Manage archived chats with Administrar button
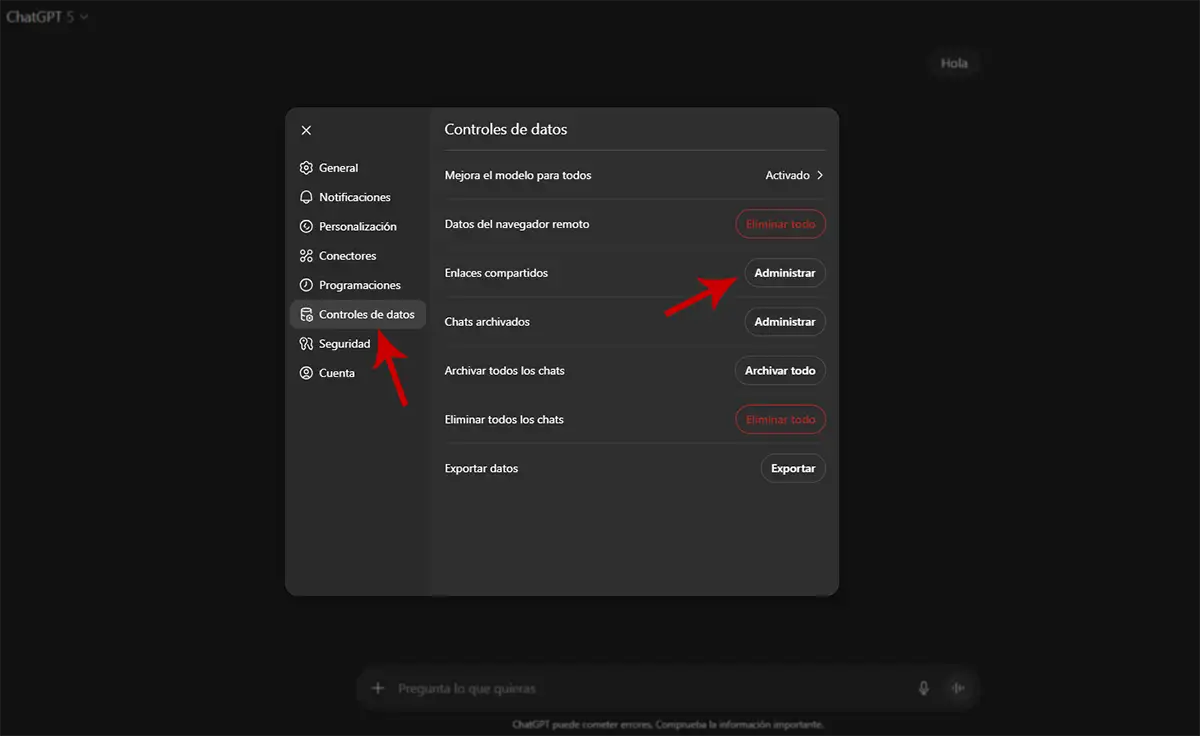This screenshot has width=1200, height=736. (x=784, y=322)
